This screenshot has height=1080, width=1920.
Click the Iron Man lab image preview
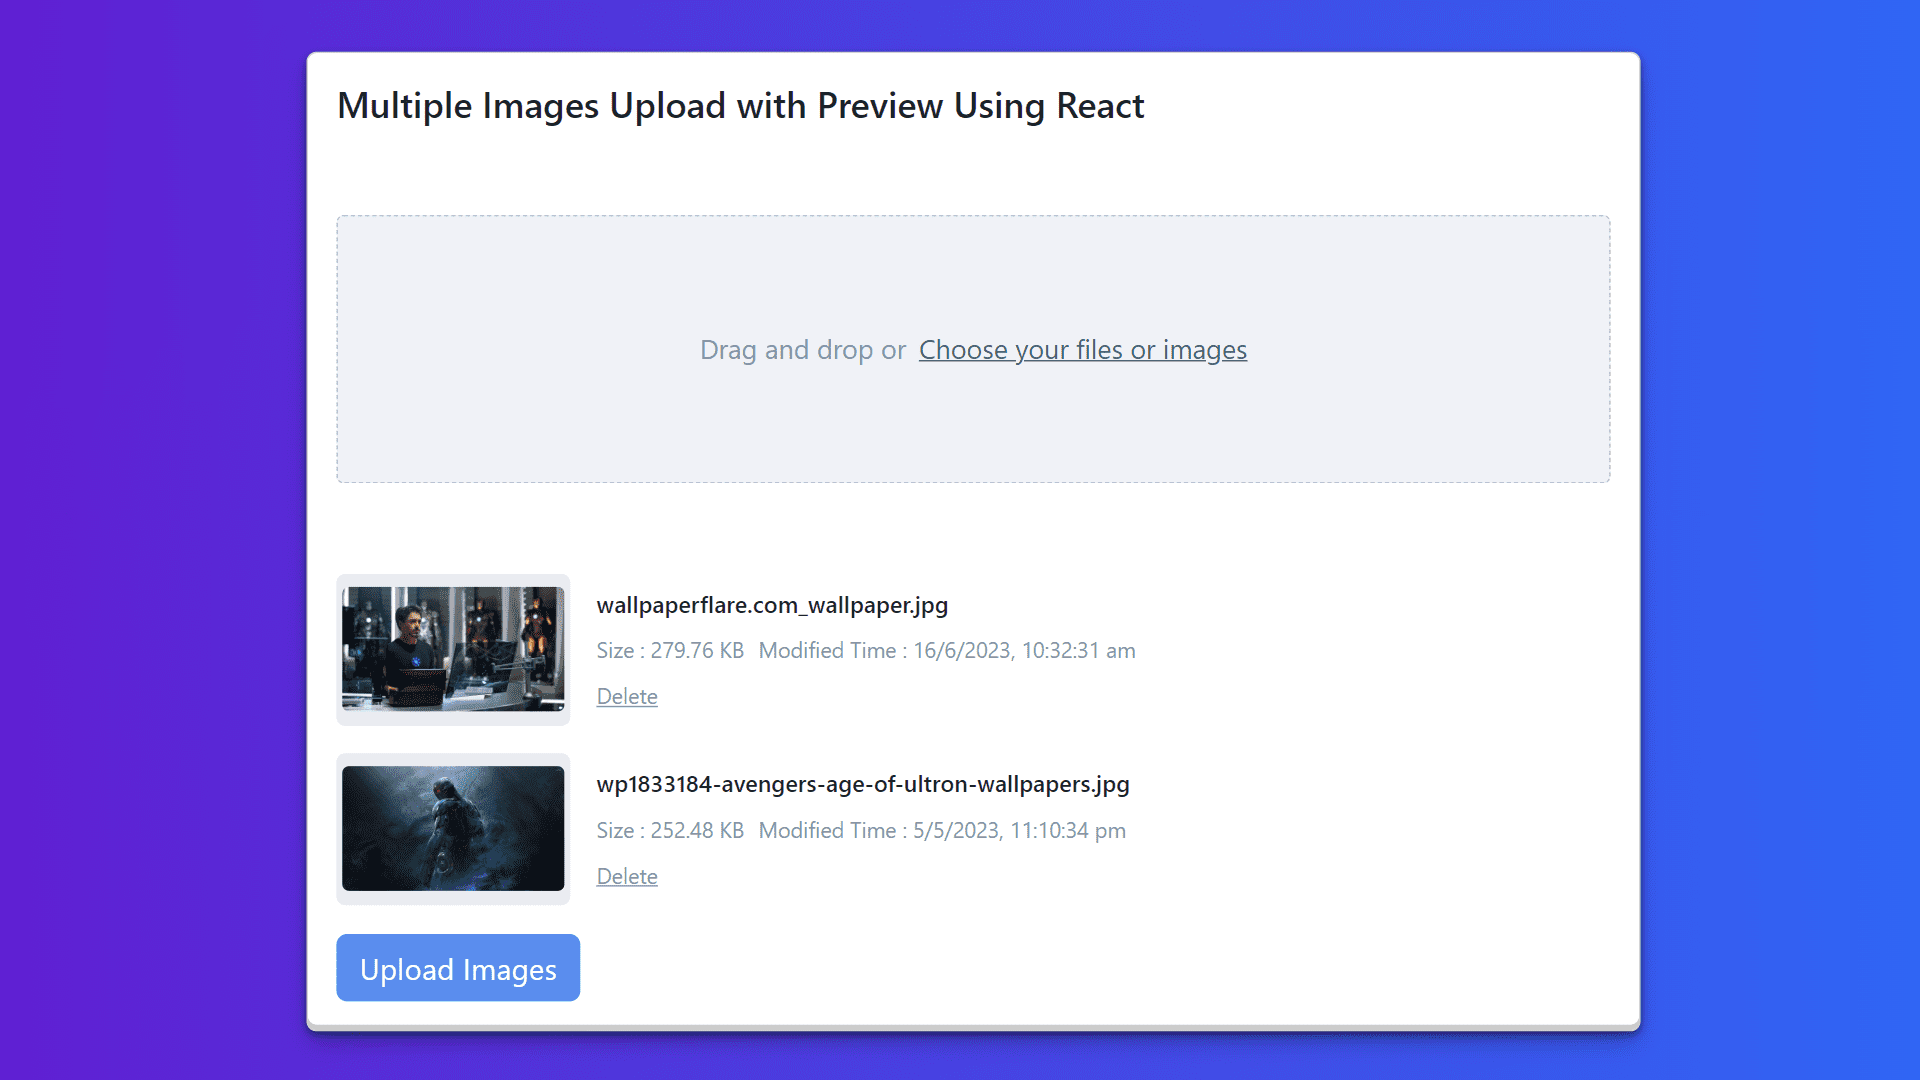point(453,650)
